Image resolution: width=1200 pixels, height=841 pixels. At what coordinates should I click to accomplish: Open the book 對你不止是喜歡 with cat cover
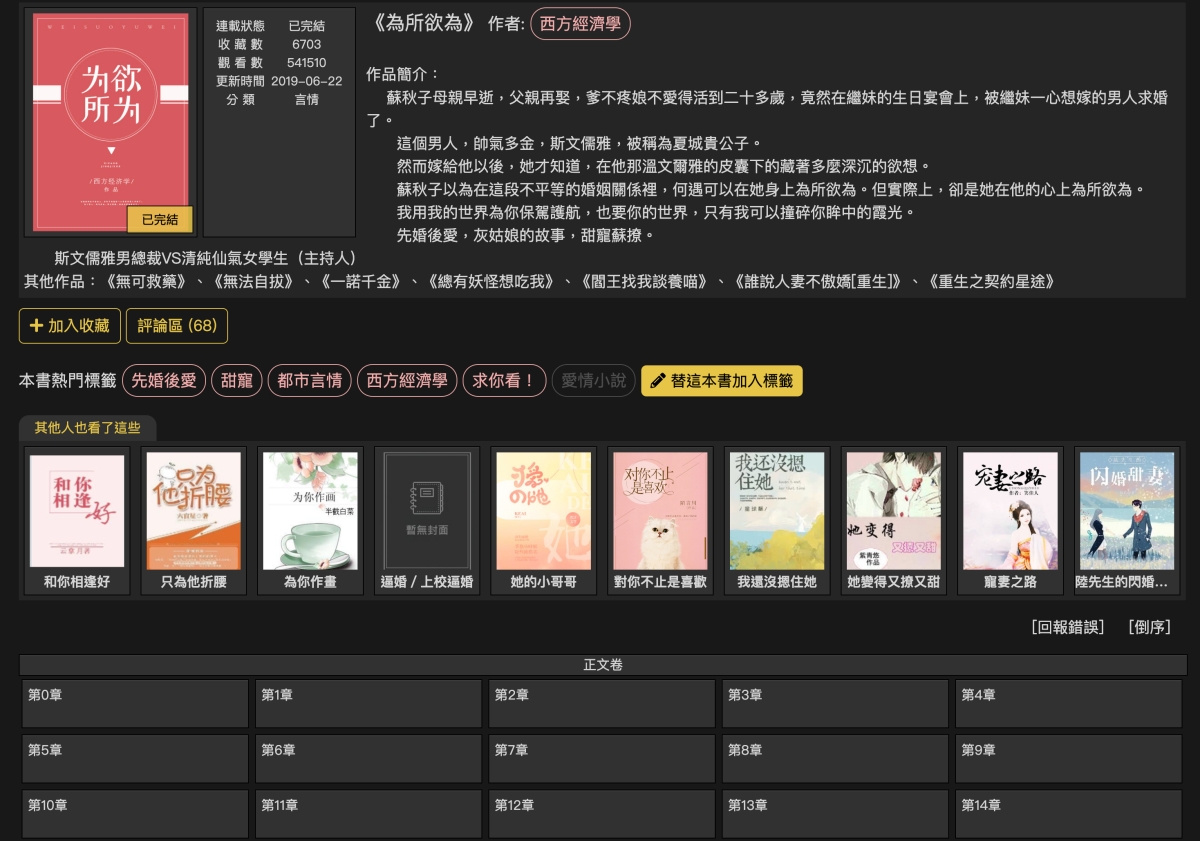(x=660, y=512)
